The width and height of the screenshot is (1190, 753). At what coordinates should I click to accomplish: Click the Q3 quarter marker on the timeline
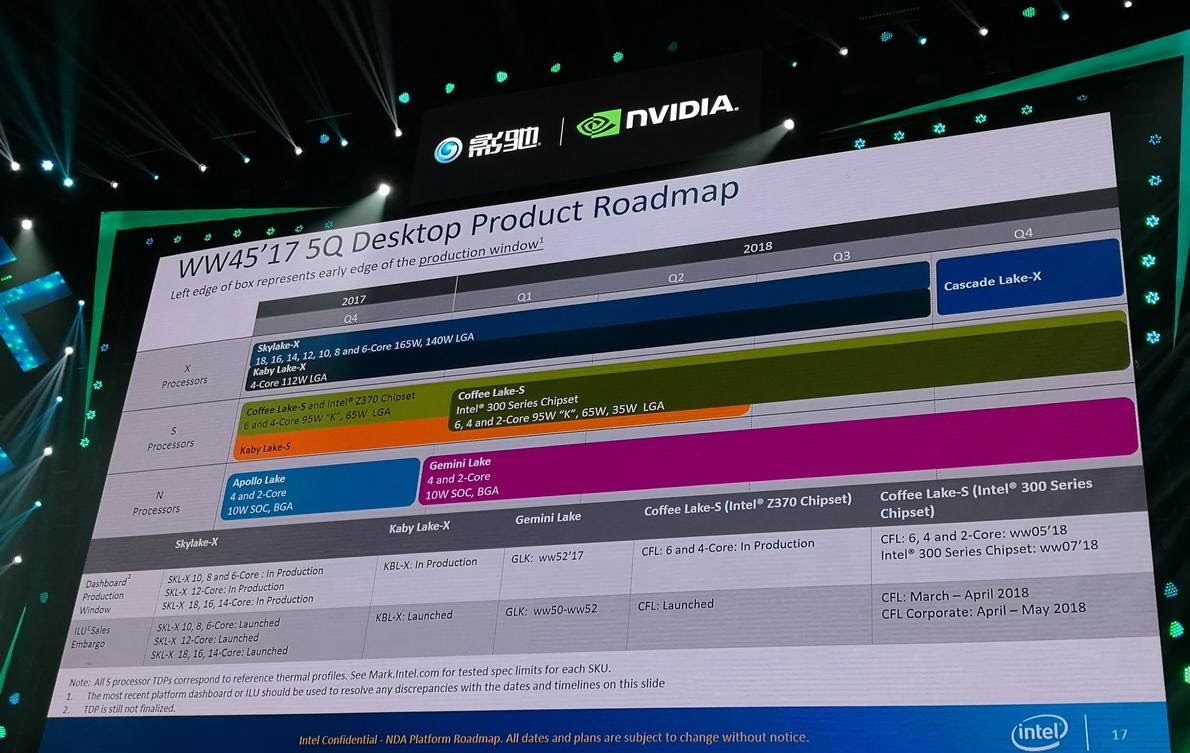point(841,256)
